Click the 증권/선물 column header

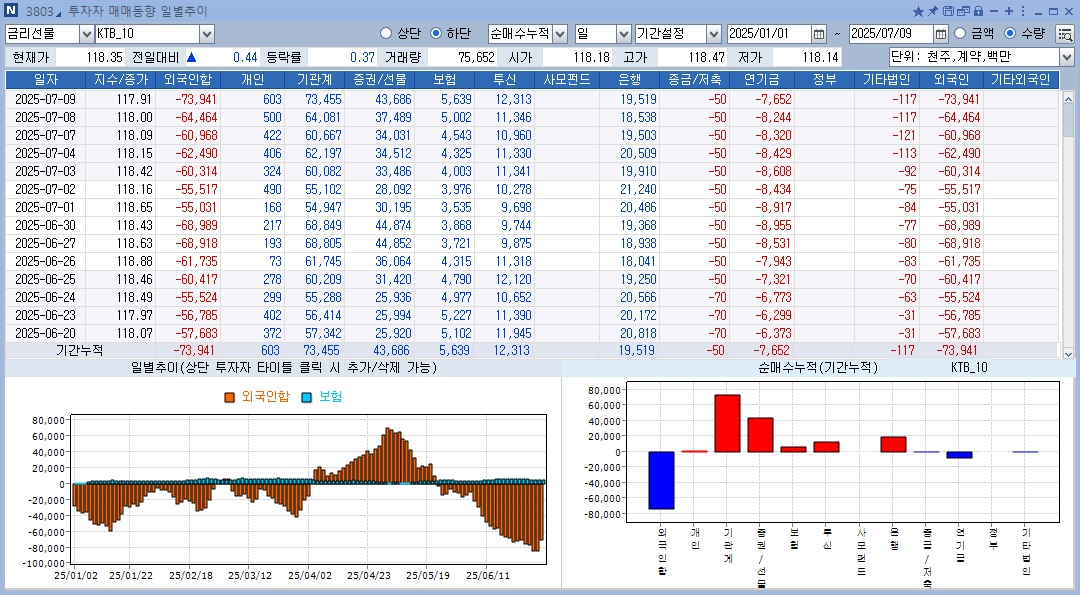(x=380, y=80)
